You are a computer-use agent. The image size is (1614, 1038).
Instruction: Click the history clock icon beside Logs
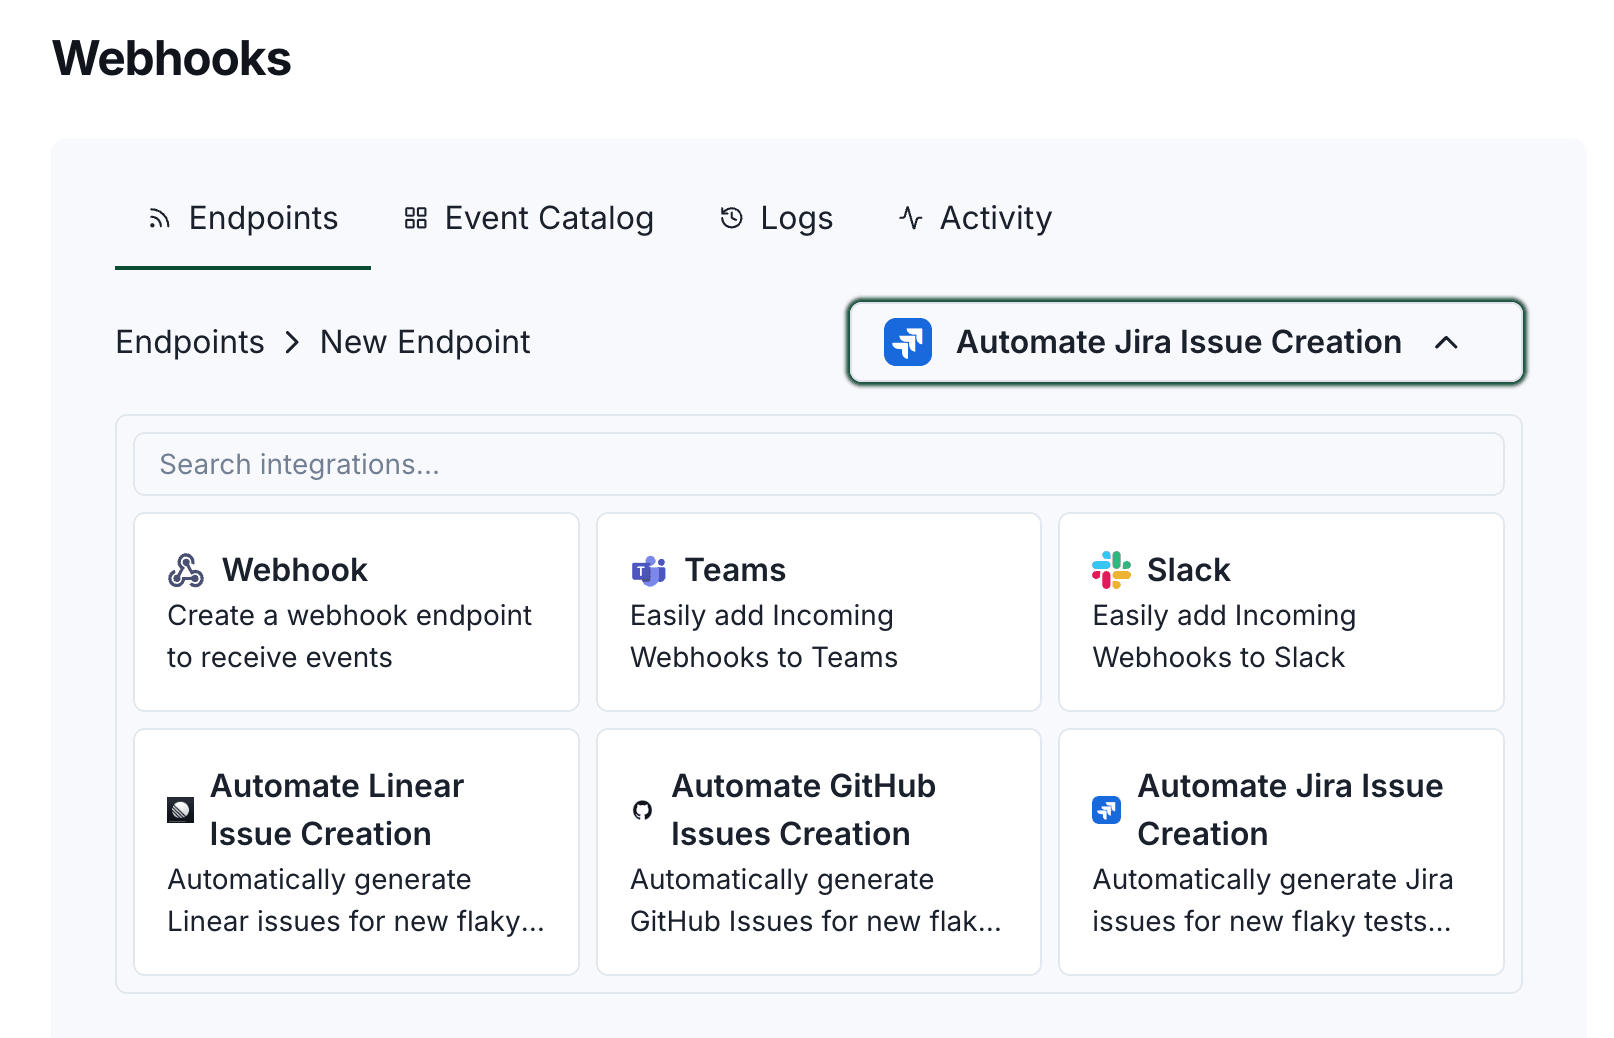pos(732,218)
